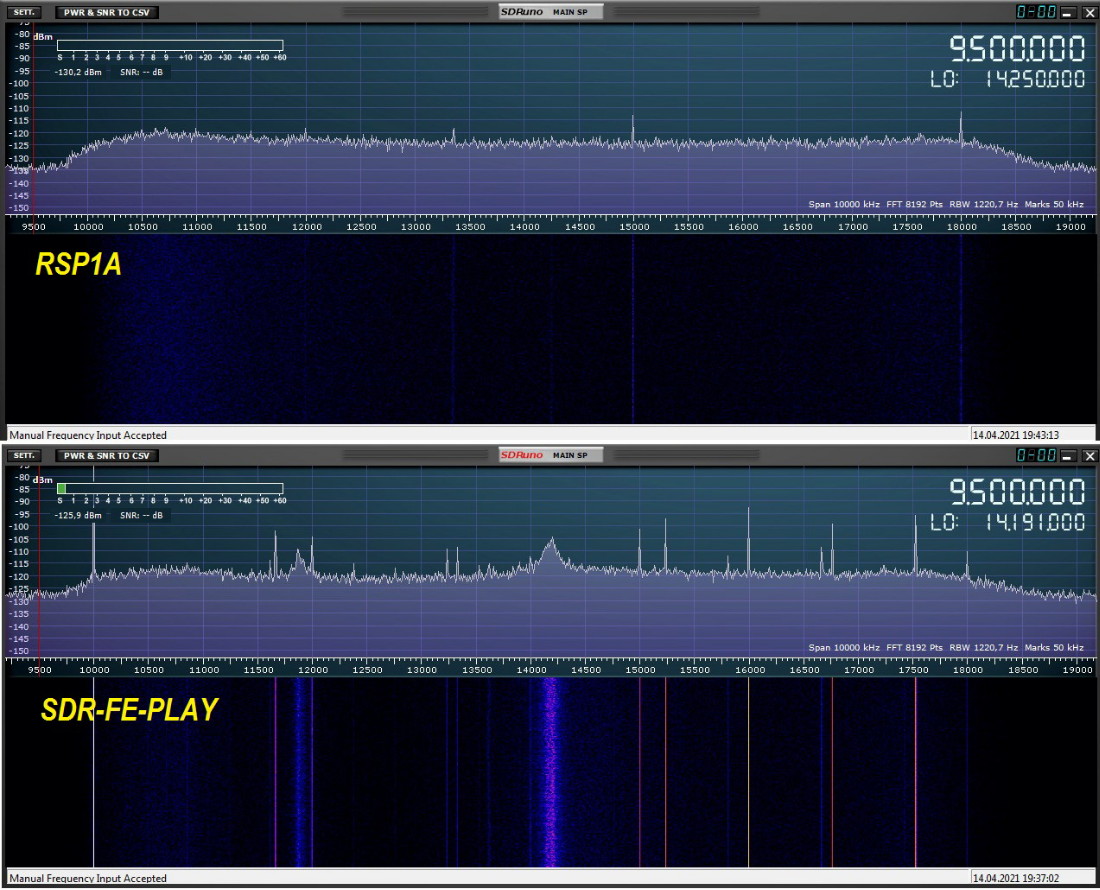Select the -130,2 dBm power reading
The height and width of the screenshot is (890, 1100).
tap(78, 72)
